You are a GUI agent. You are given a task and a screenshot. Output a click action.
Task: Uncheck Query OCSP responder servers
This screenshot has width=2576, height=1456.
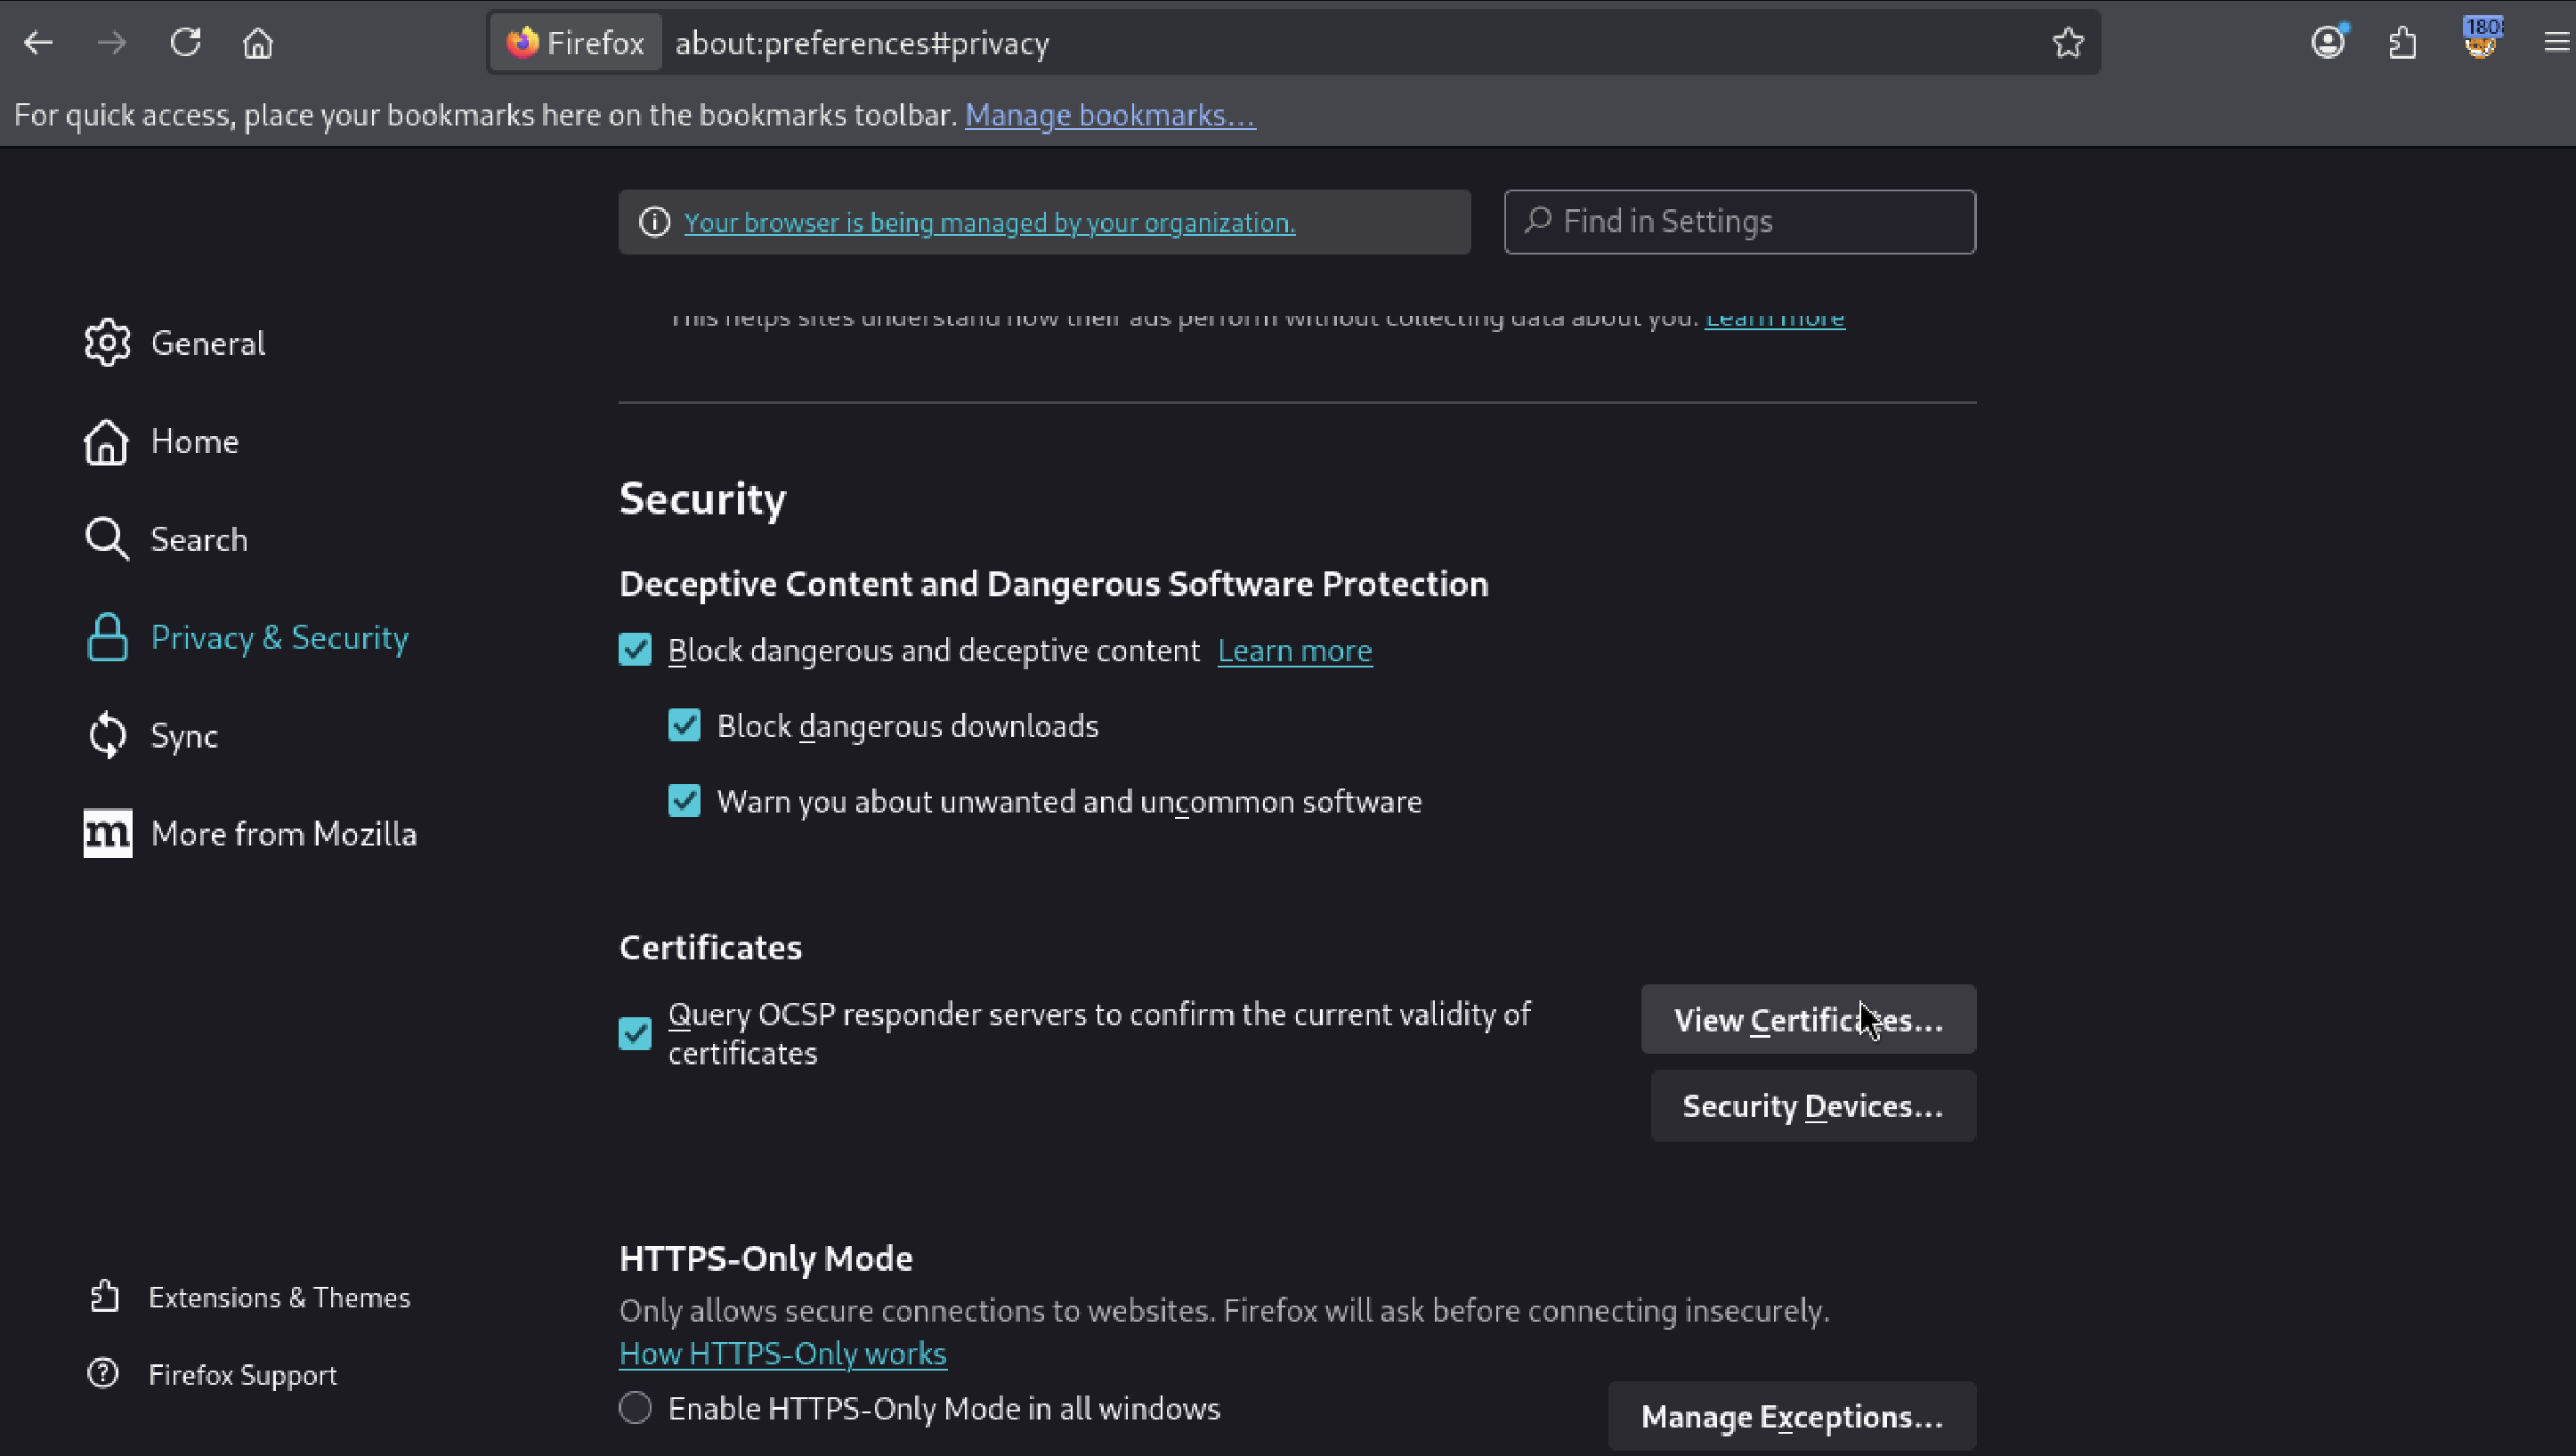635,1033
